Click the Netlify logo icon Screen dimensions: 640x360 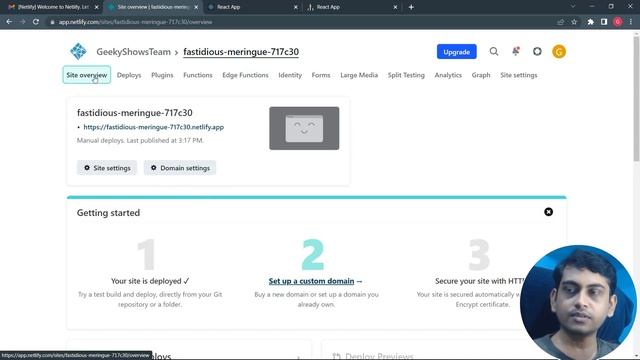click(x=78, y=51)
